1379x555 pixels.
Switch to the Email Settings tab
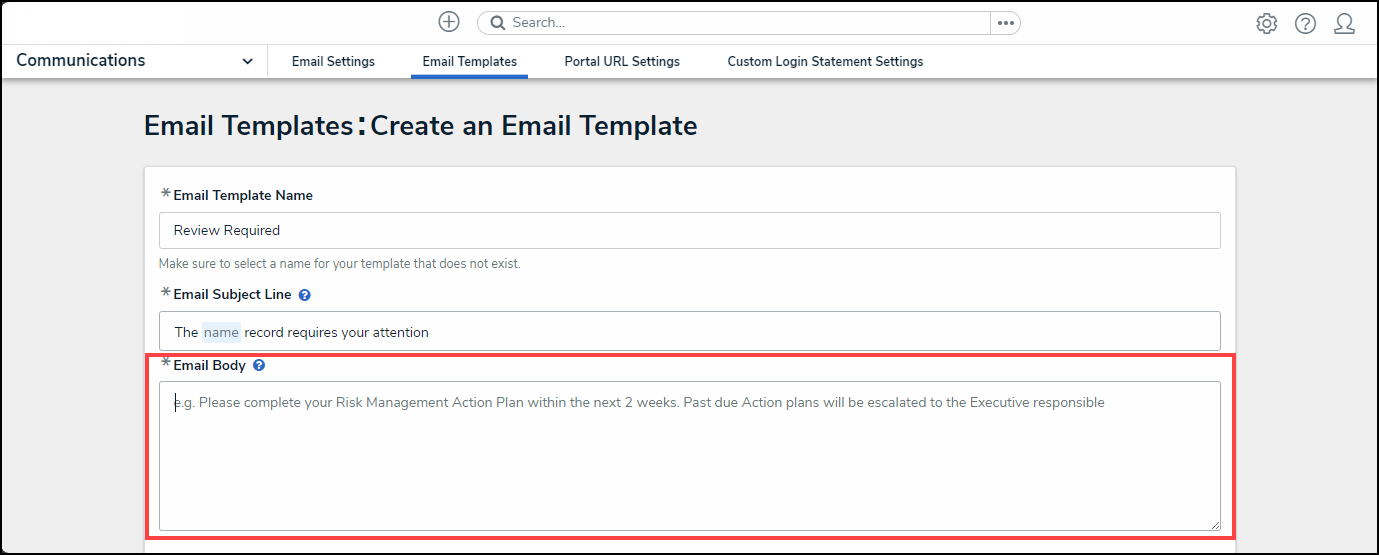333,61
